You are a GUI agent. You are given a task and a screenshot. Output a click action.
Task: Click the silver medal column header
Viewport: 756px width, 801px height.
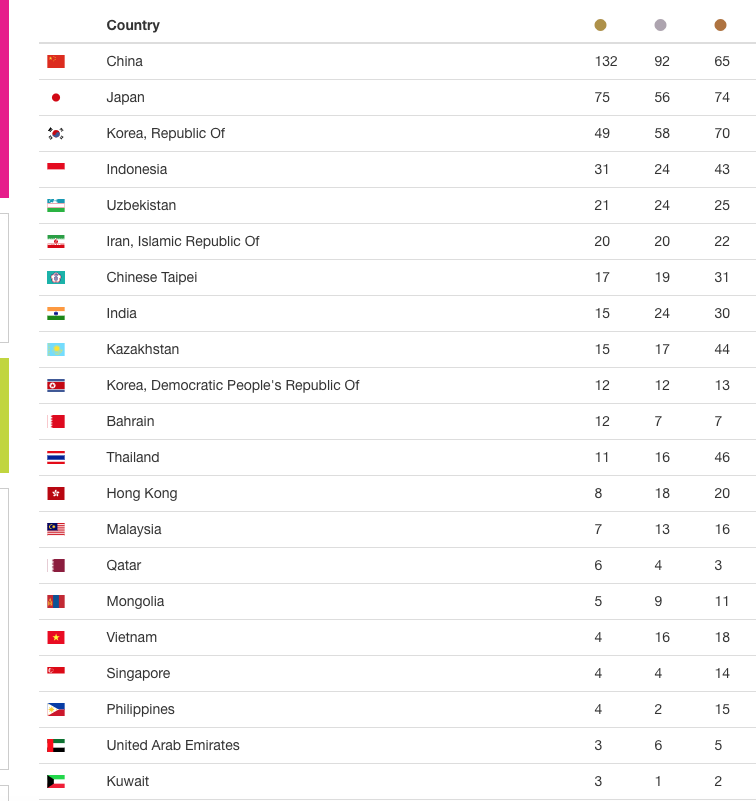[660, 25]
